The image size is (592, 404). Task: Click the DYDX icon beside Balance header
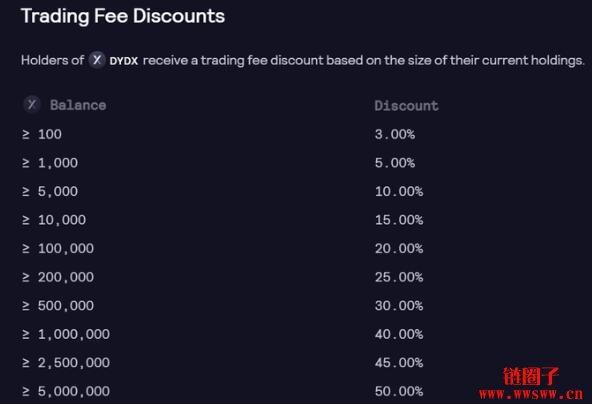[32, 105]
